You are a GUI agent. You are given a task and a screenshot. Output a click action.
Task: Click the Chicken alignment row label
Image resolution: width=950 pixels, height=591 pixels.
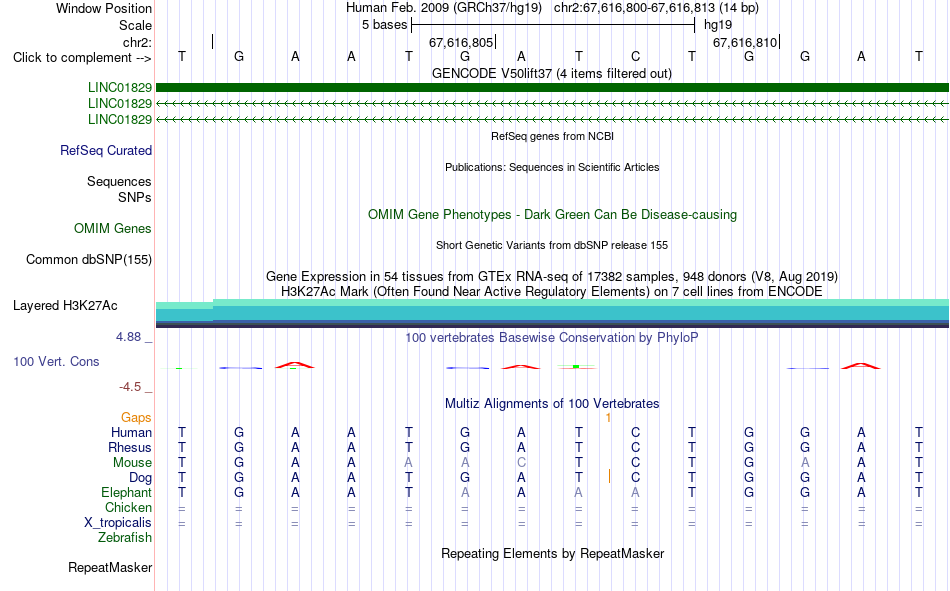point(128,507)
